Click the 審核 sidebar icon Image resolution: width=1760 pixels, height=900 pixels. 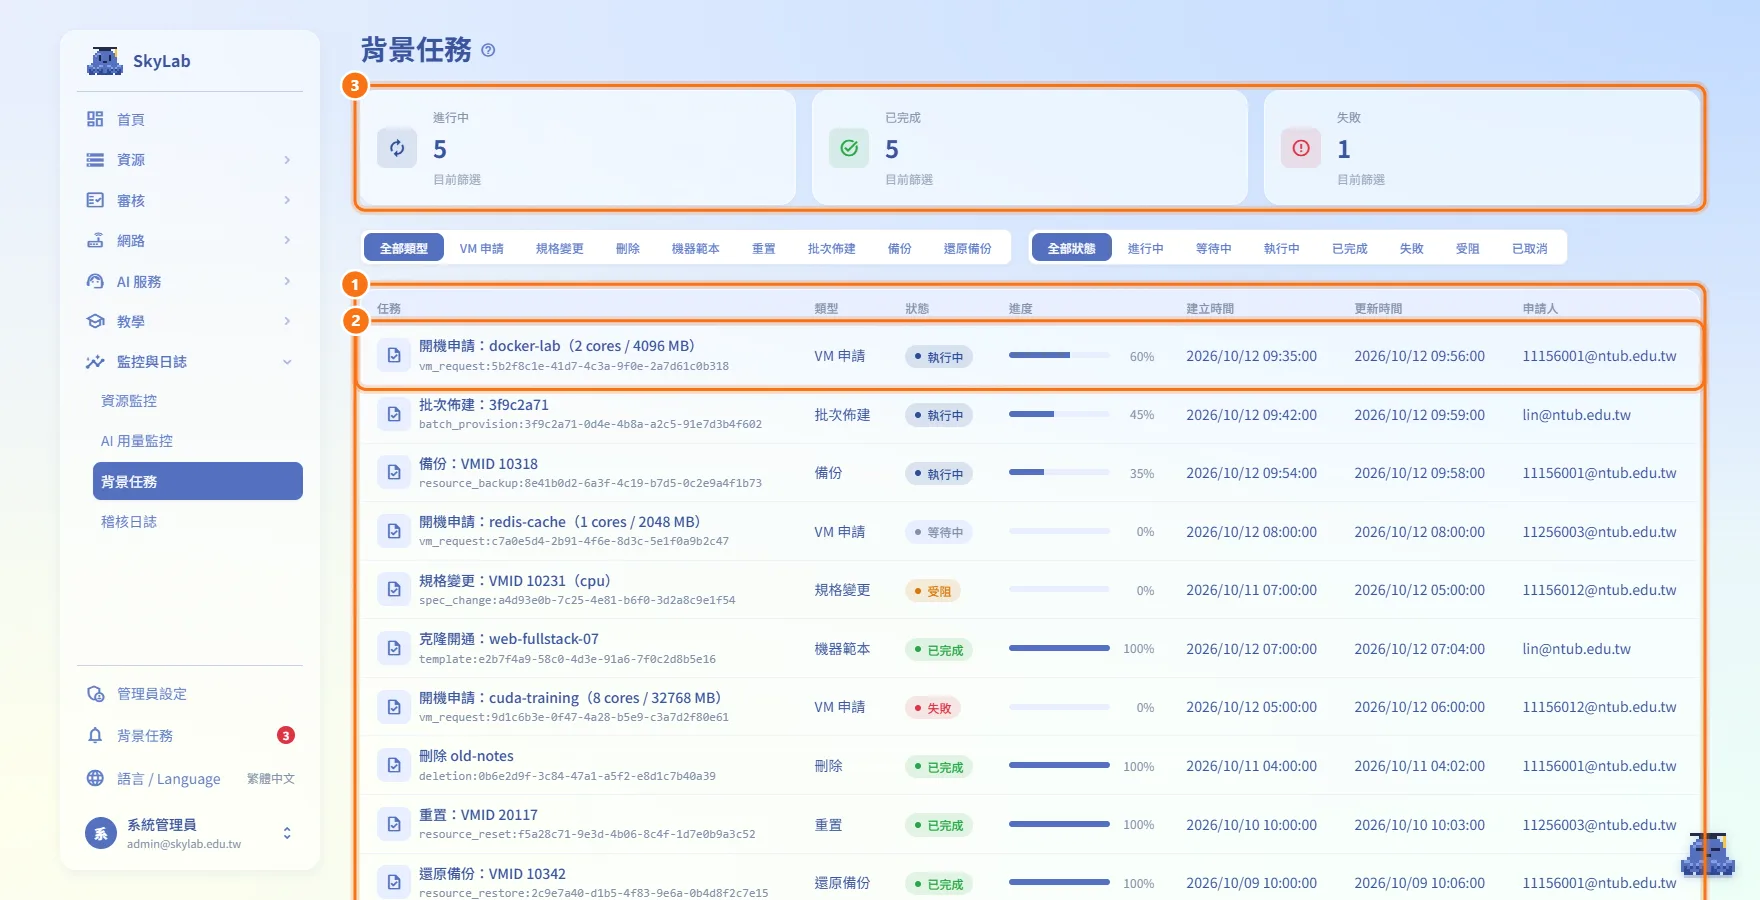[95, 200]
